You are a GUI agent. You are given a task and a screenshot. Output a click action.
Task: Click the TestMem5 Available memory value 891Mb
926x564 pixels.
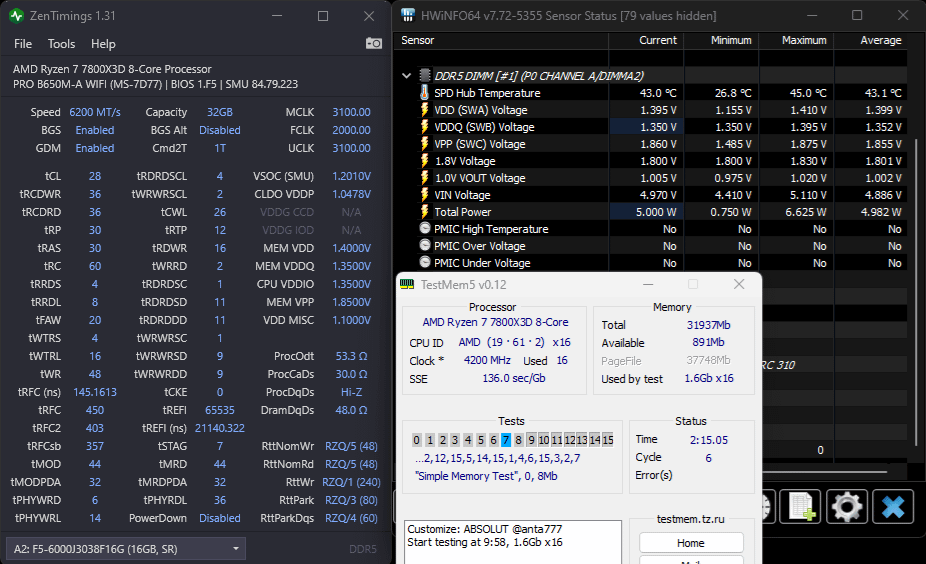(708, 342)
